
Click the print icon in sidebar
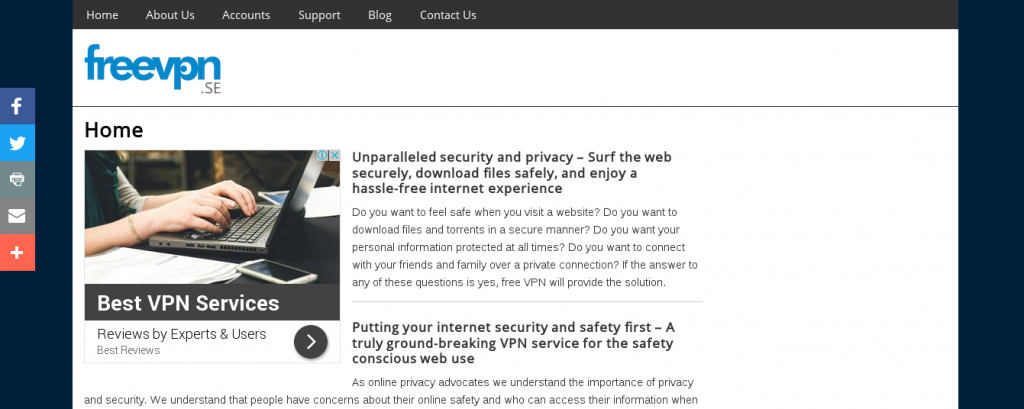coord(17,179)
